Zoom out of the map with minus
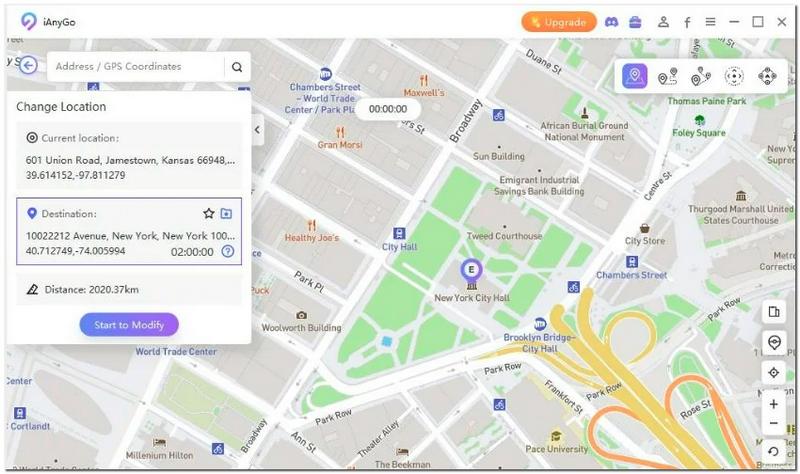800x474 pixels. tap(773, 423)
